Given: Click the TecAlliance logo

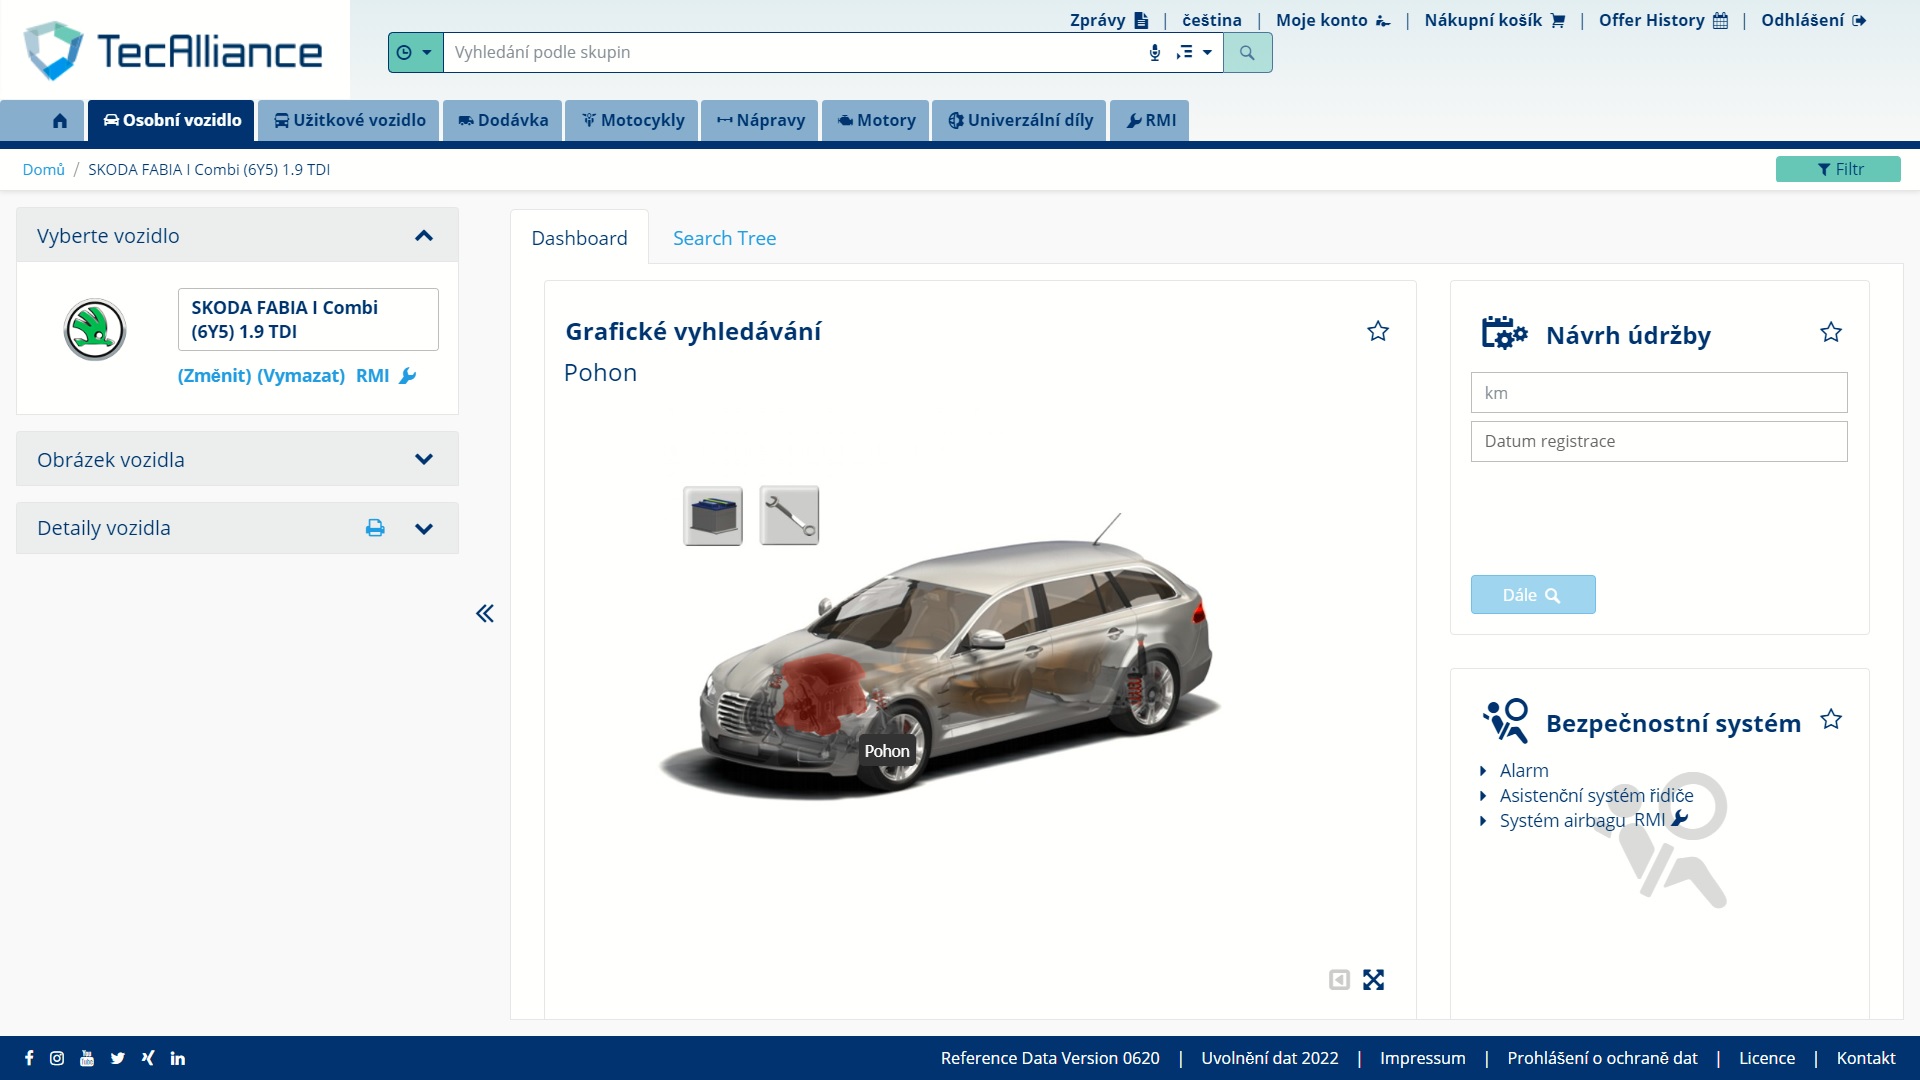Looking at the screenshot, I should point(173,50).
